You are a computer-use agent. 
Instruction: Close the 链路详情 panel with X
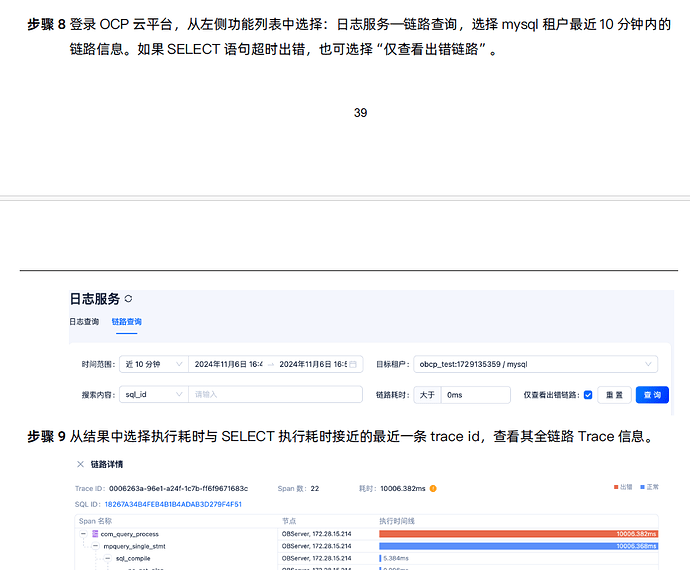(80, 464)
